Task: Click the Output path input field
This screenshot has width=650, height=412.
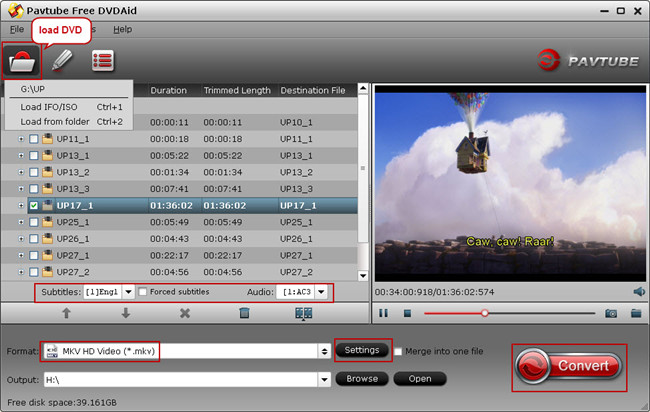Action: (x=181, y=379)
